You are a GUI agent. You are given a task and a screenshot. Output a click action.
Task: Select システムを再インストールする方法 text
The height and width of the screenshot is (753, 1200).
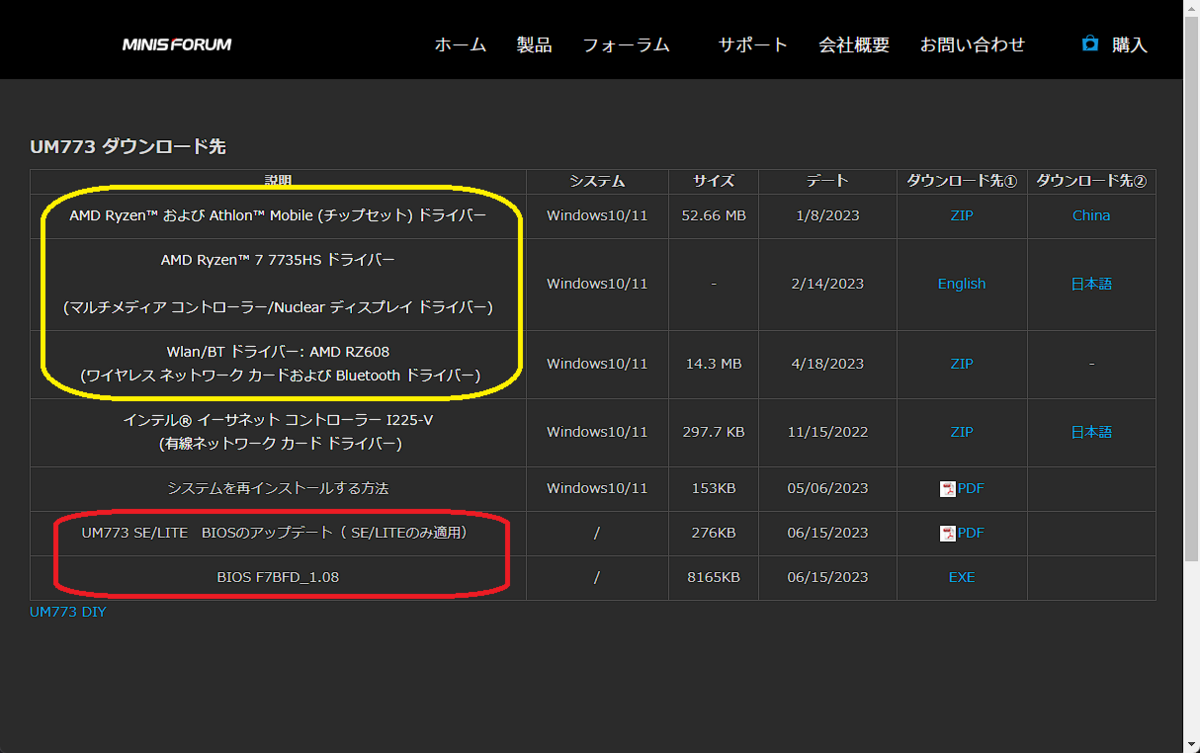(278, 488)
